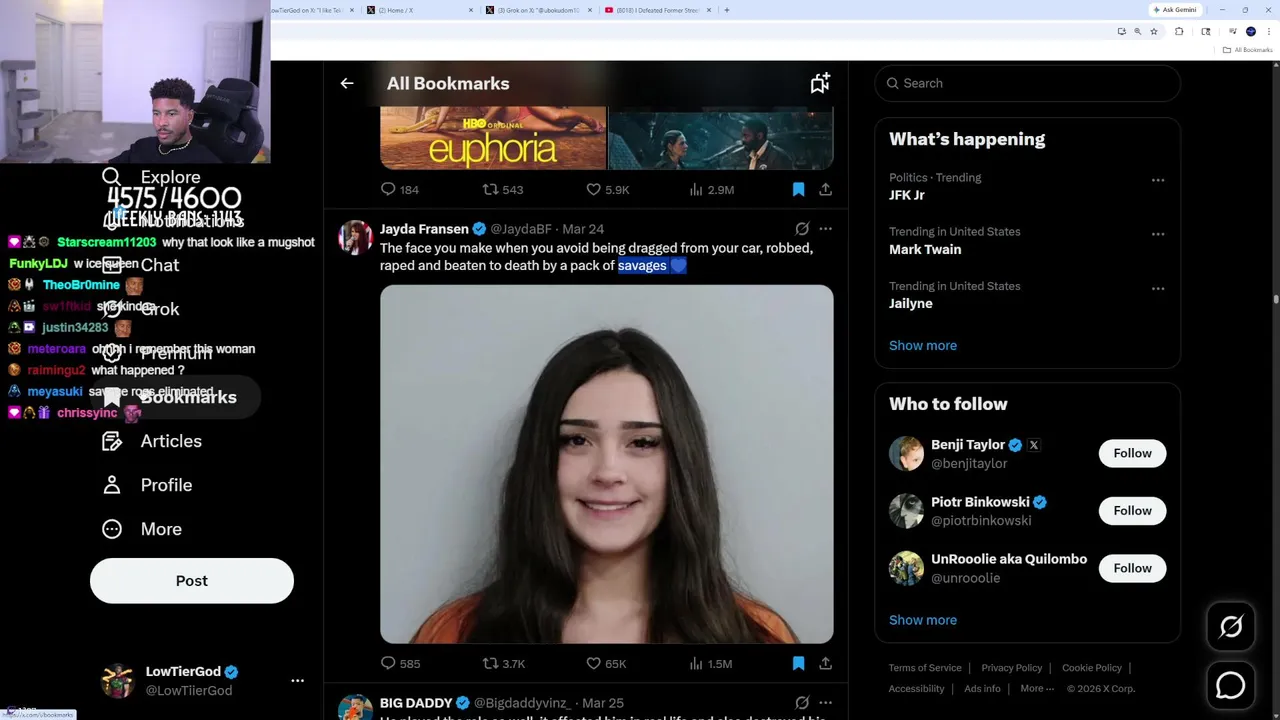The image size is (1280, 720).
Task: Open the Ads info footer link
Action: (982, 688)
